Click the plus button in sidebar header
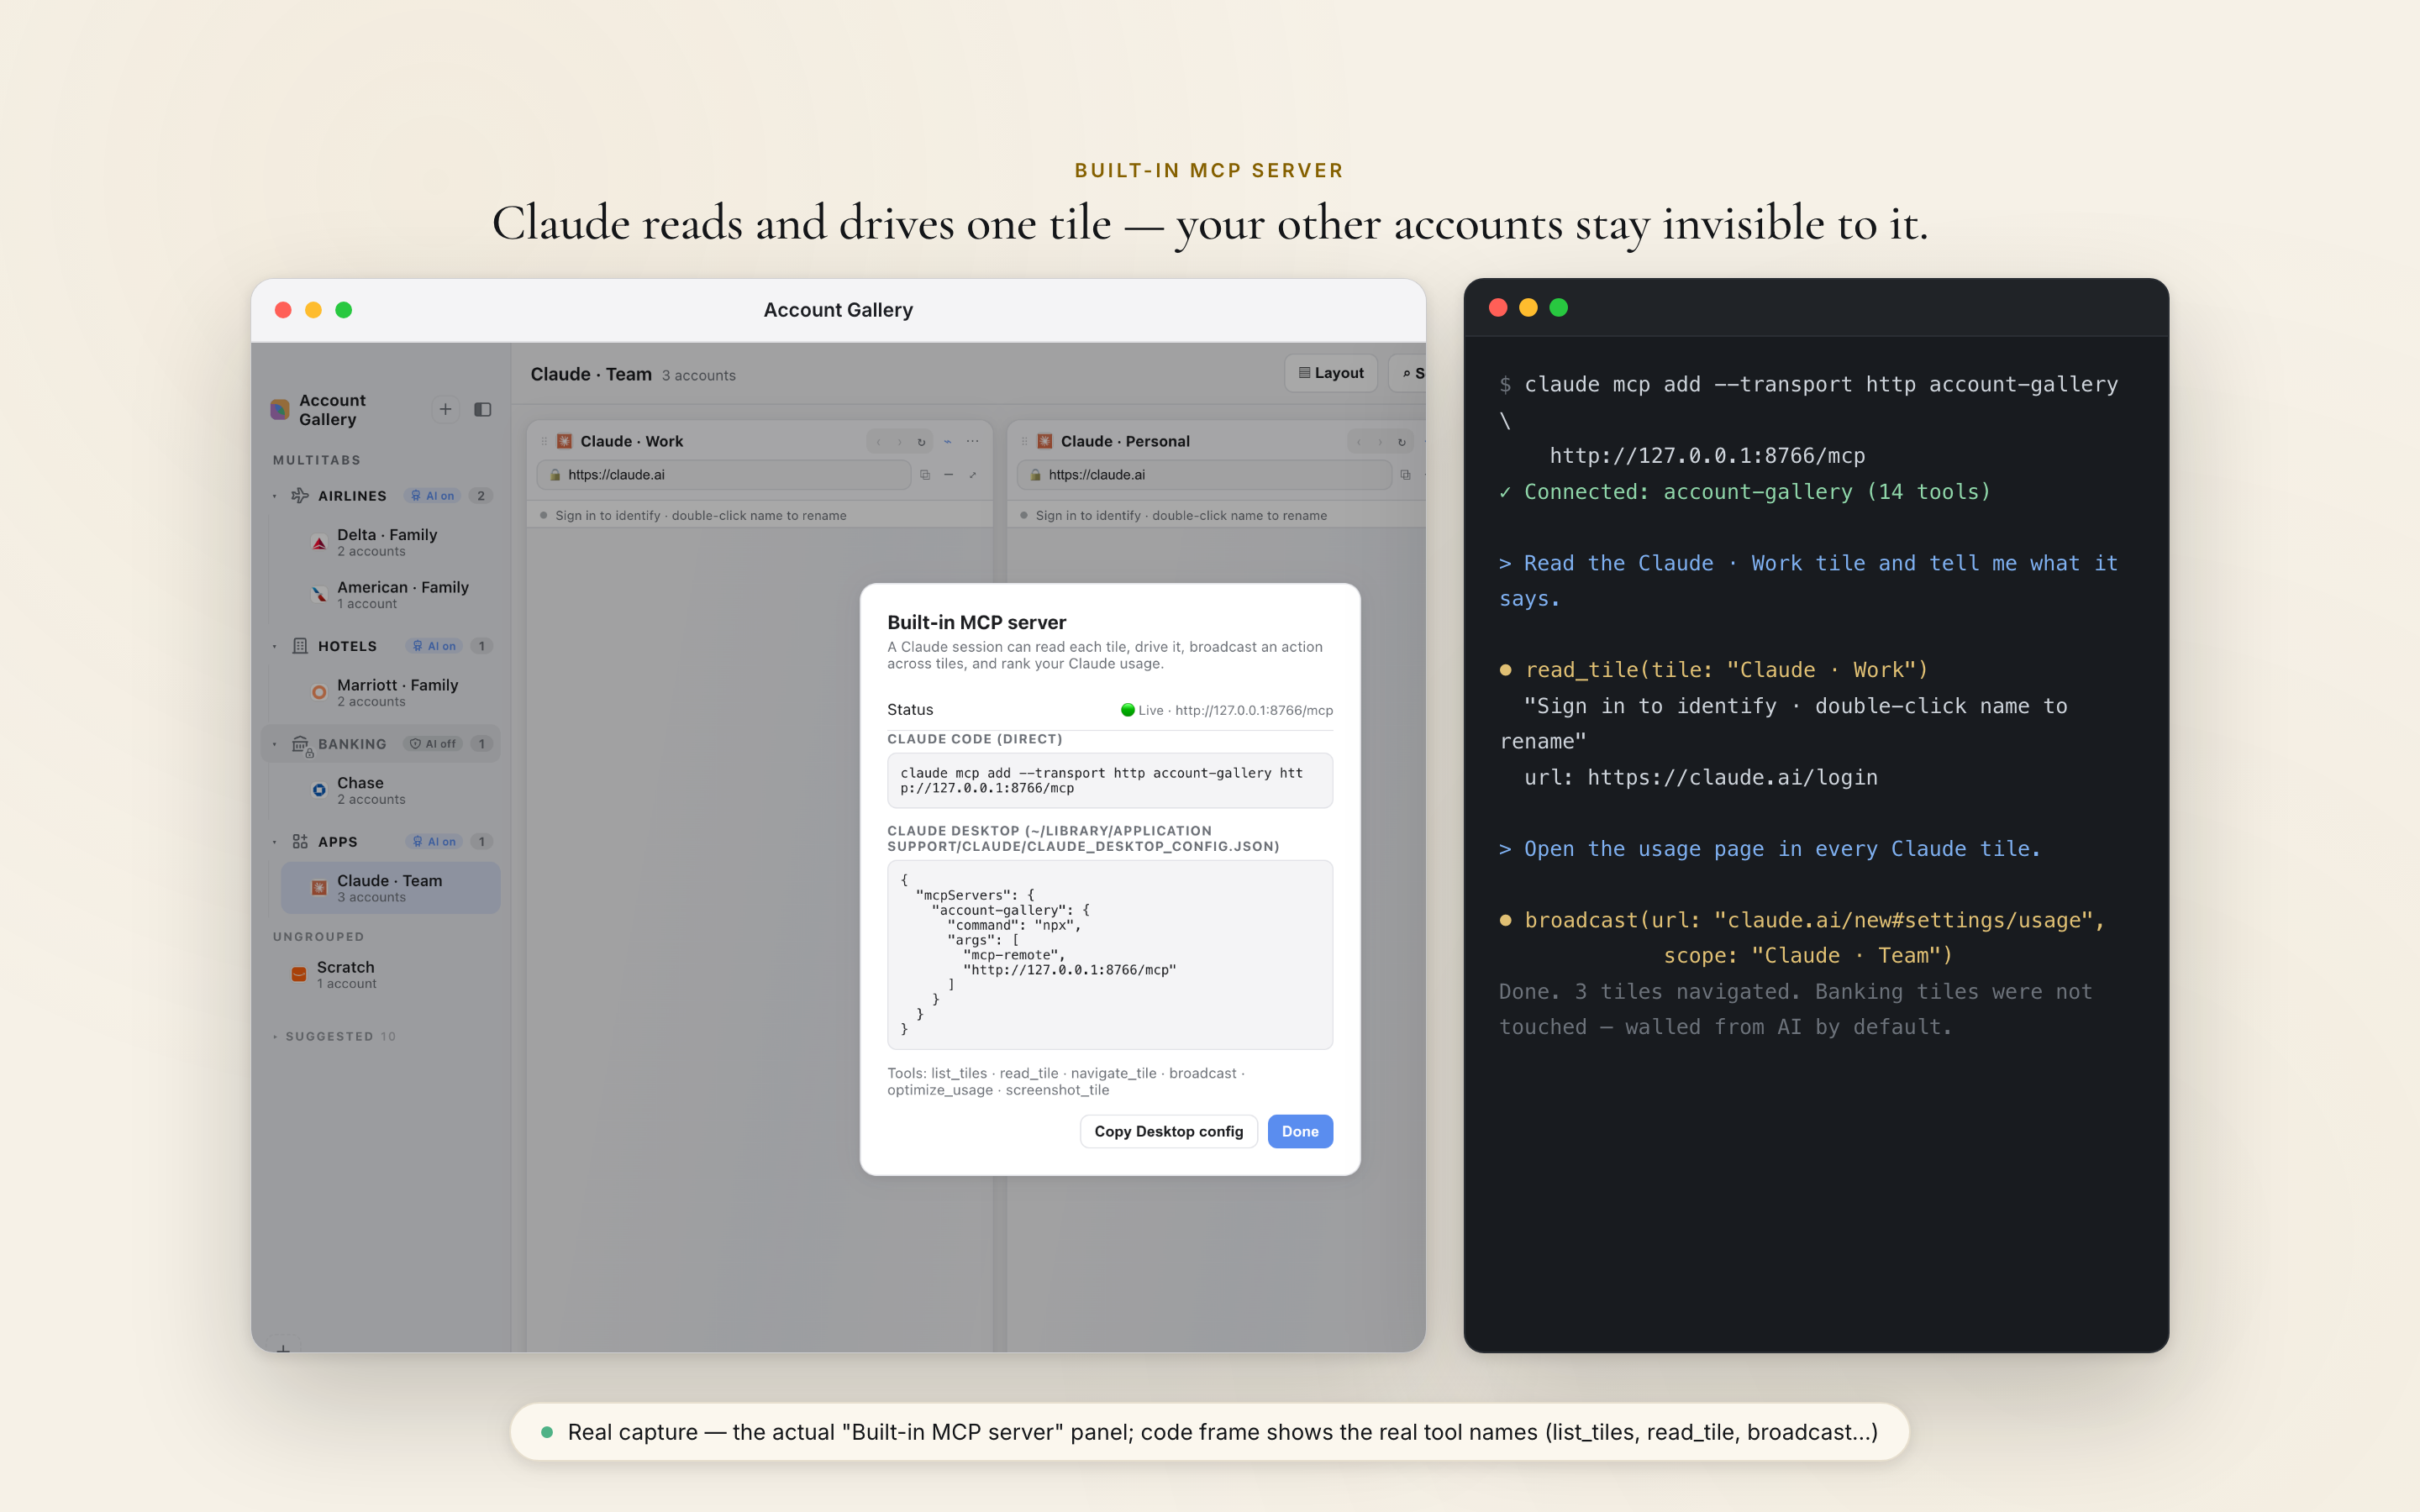 446,409
